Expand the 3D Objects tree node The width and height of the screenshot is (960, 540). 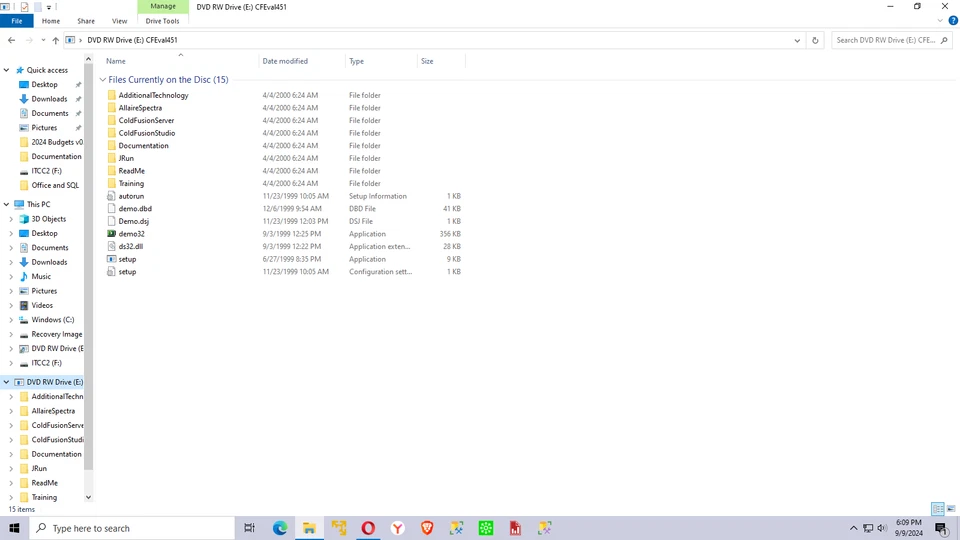[11, 219]
